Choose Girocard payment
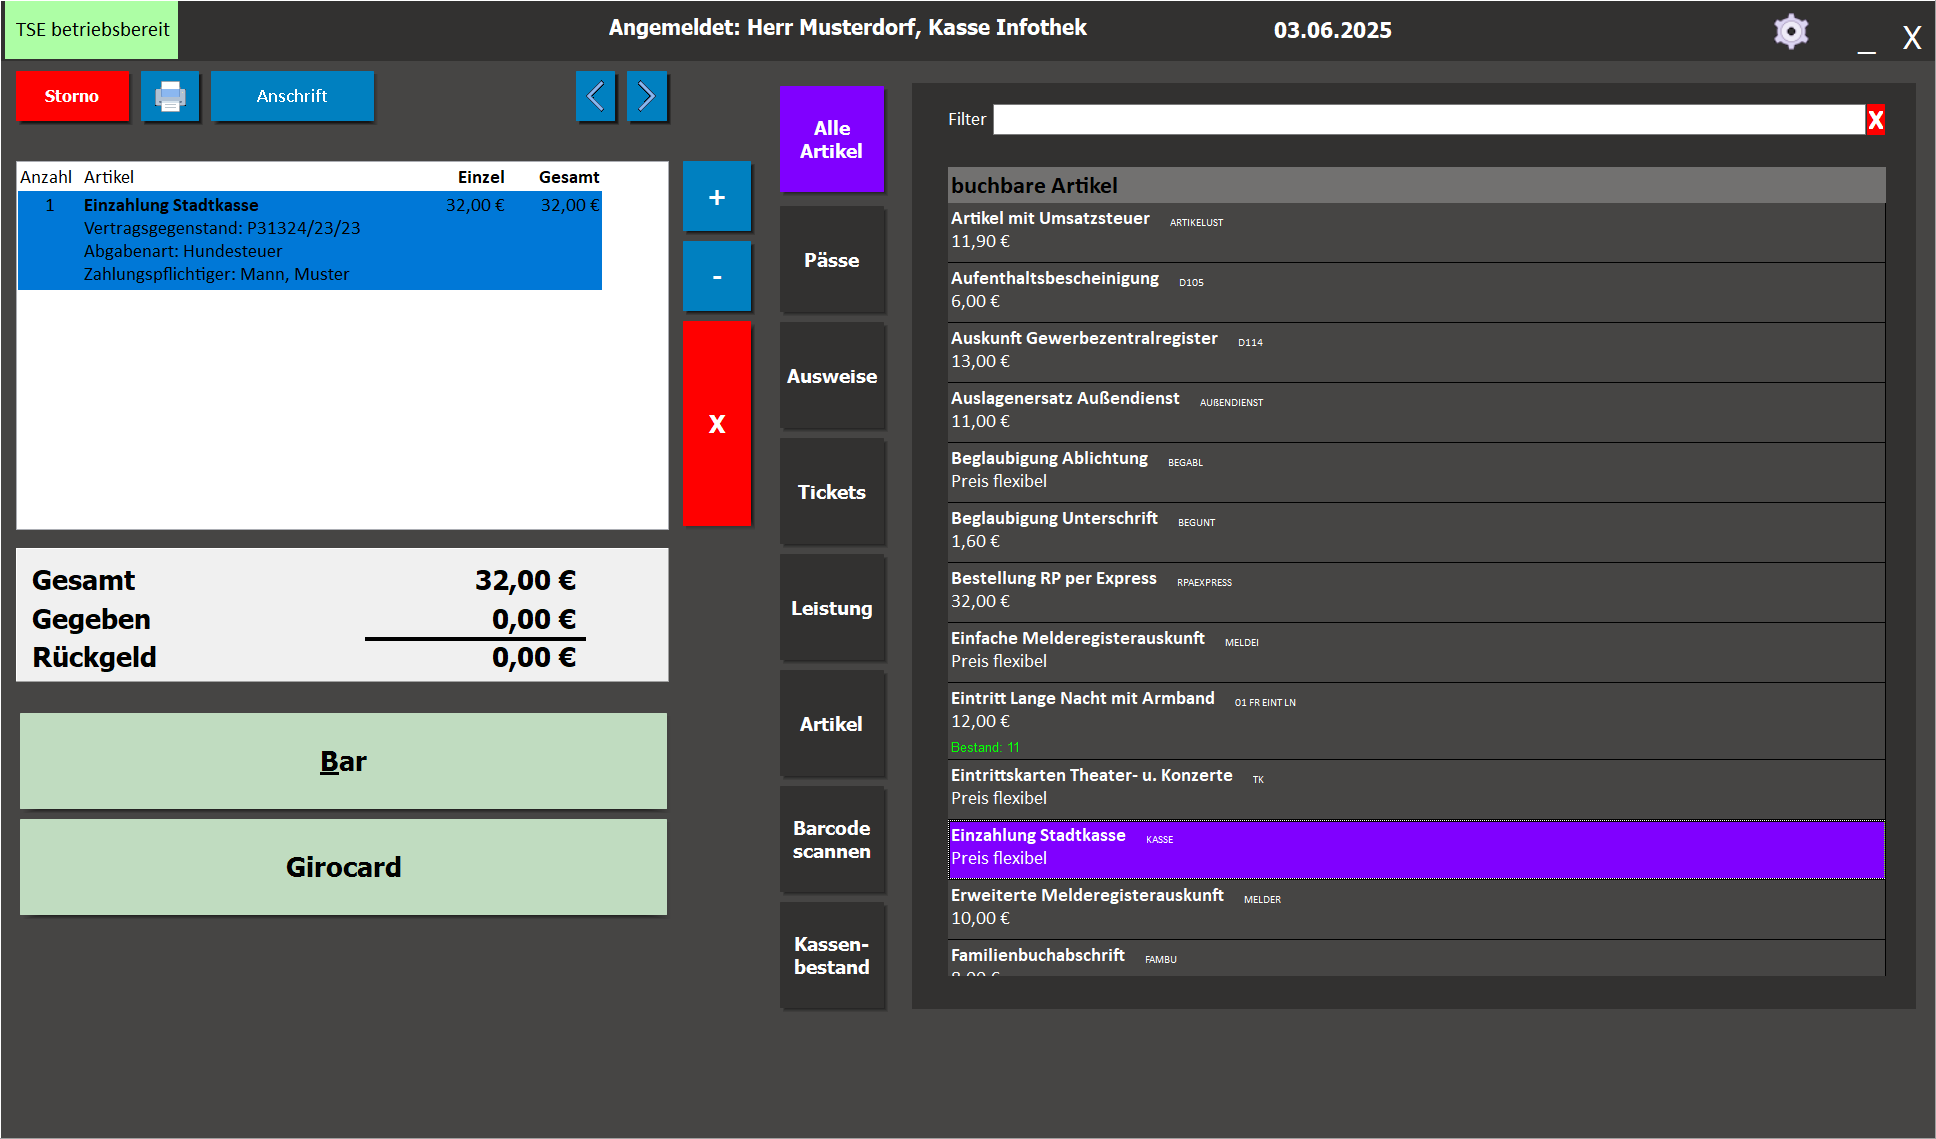The height and width of the screenshot is (1139, 1936). point(343,867)
